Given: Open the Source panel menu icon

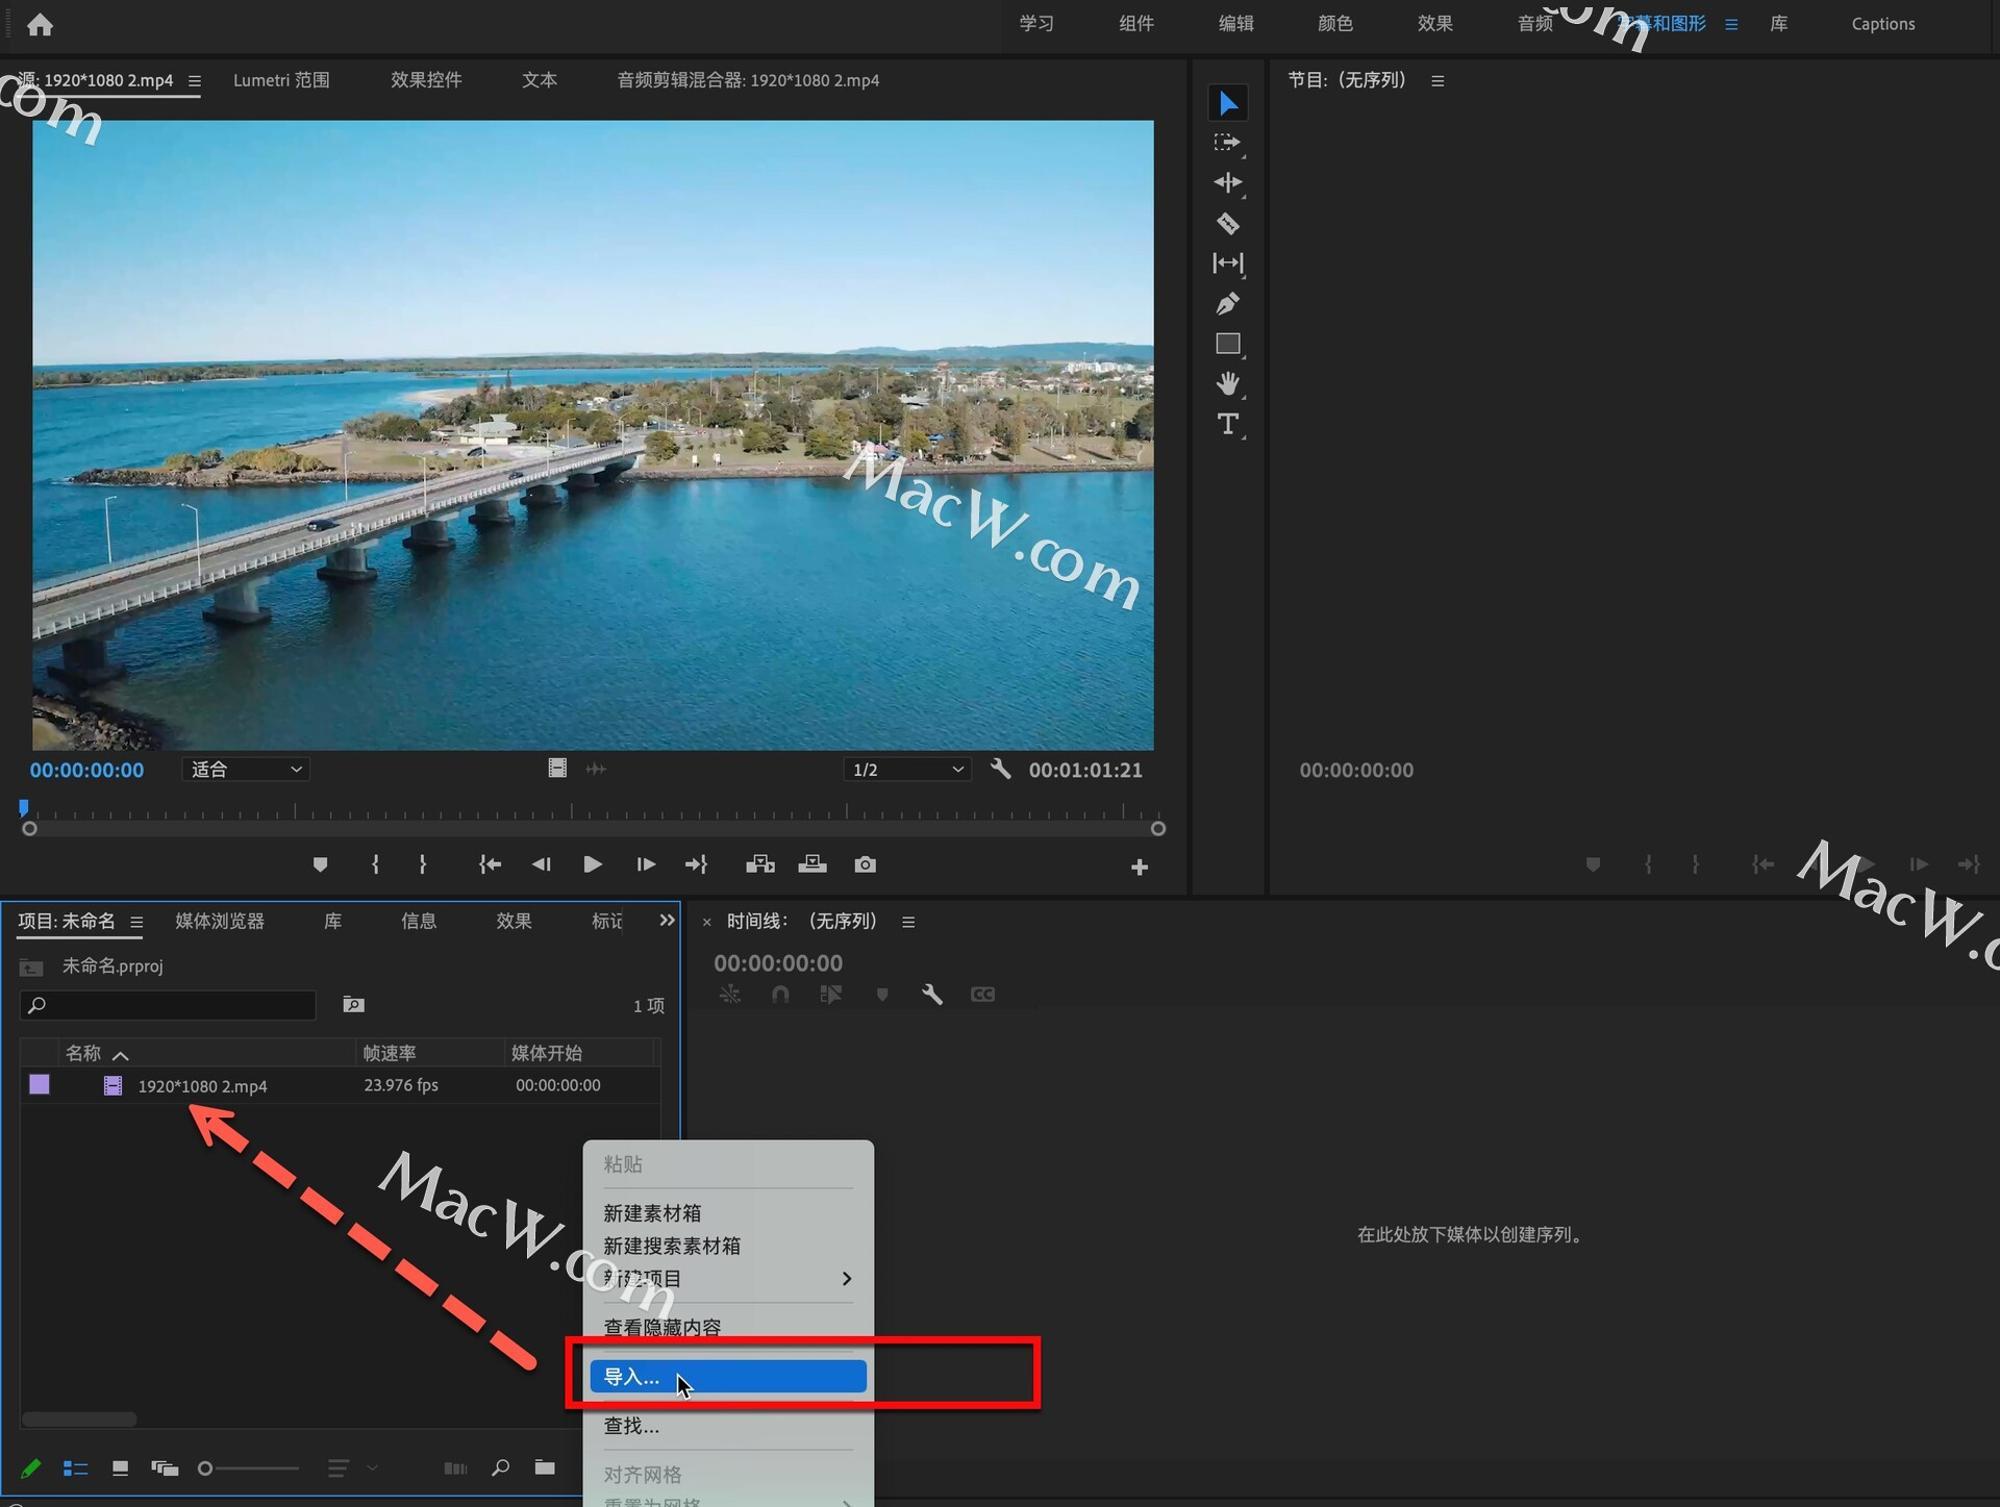Looking at the screenshot, I should click(194, 81).
